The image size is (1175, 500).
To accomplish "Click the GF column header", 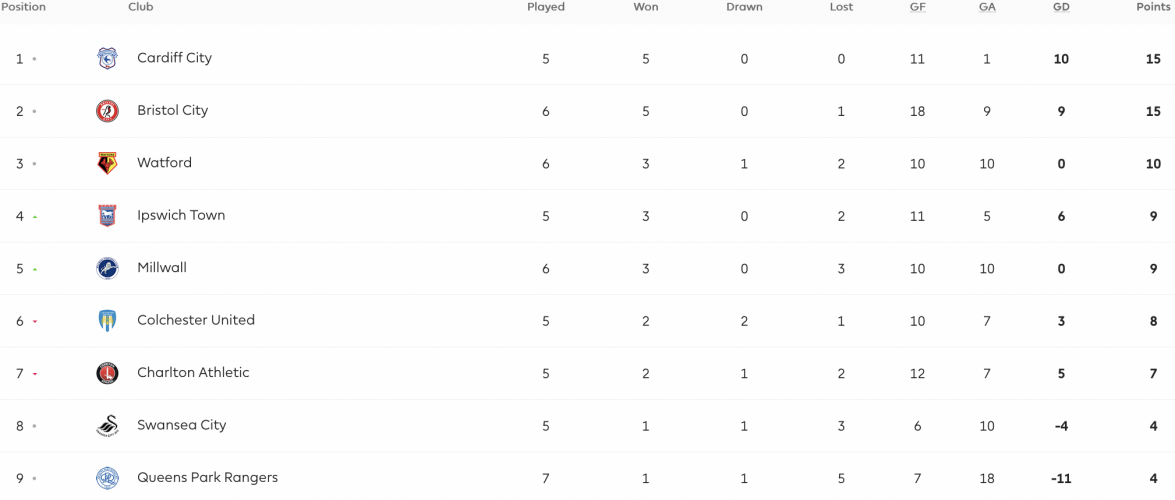I will [x=917, y=7].
